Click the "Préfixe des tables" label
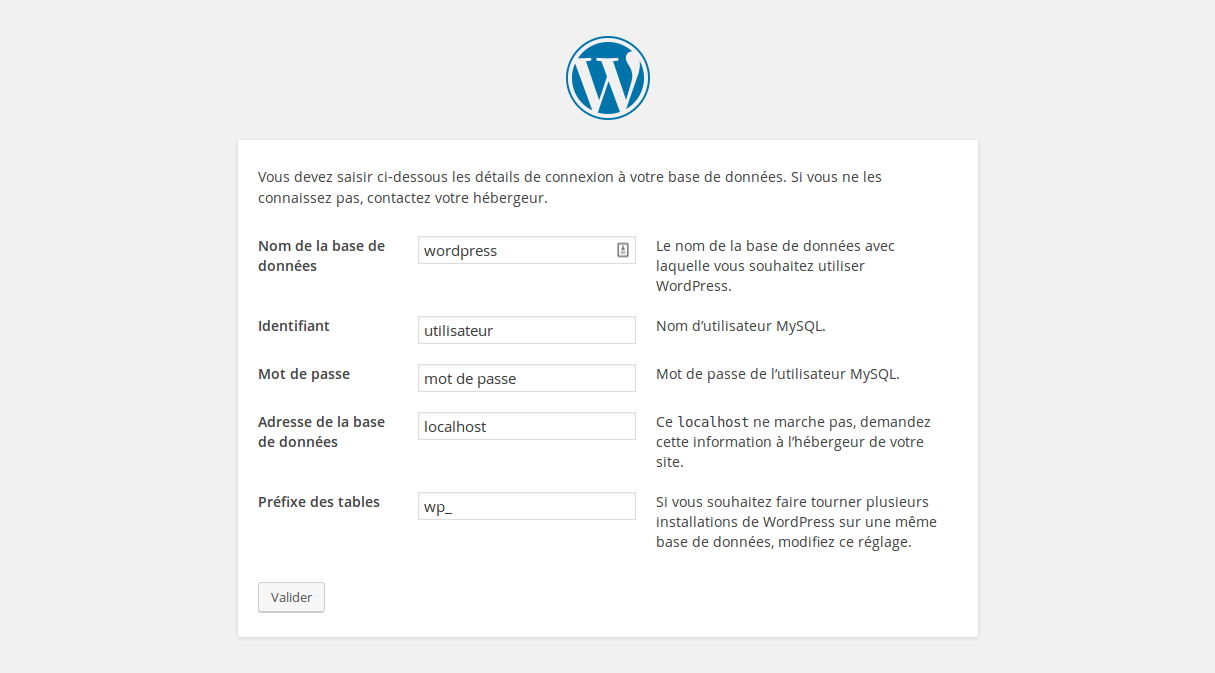1215x673 pixels. [x=319, y=502]
